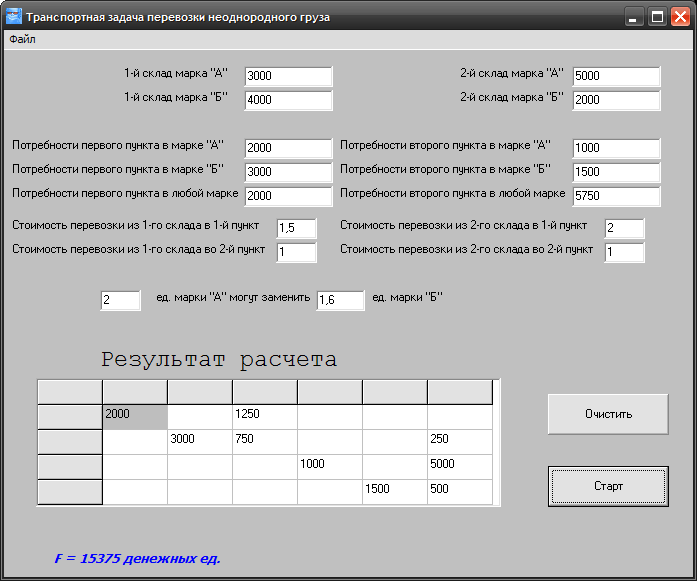Click the Результат расчета heading
Viewport: 697px width, 581px height.
pyautogui.click(x=219, y=360)
